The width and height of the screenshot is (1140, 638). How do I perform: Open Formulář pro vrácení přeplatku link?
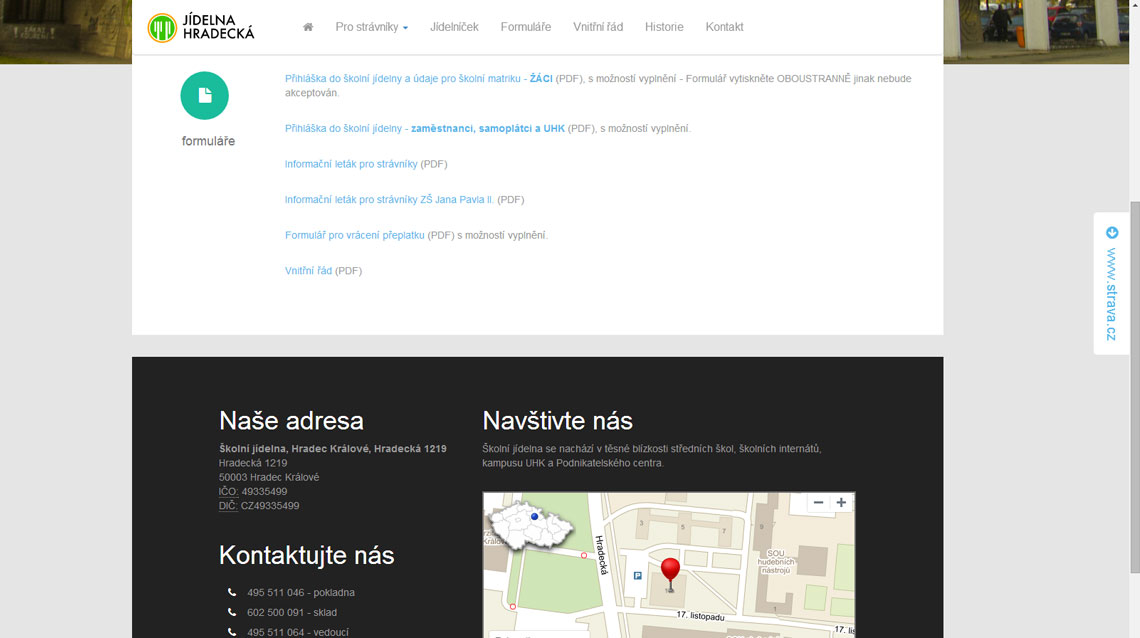click(x=355, y=235)
